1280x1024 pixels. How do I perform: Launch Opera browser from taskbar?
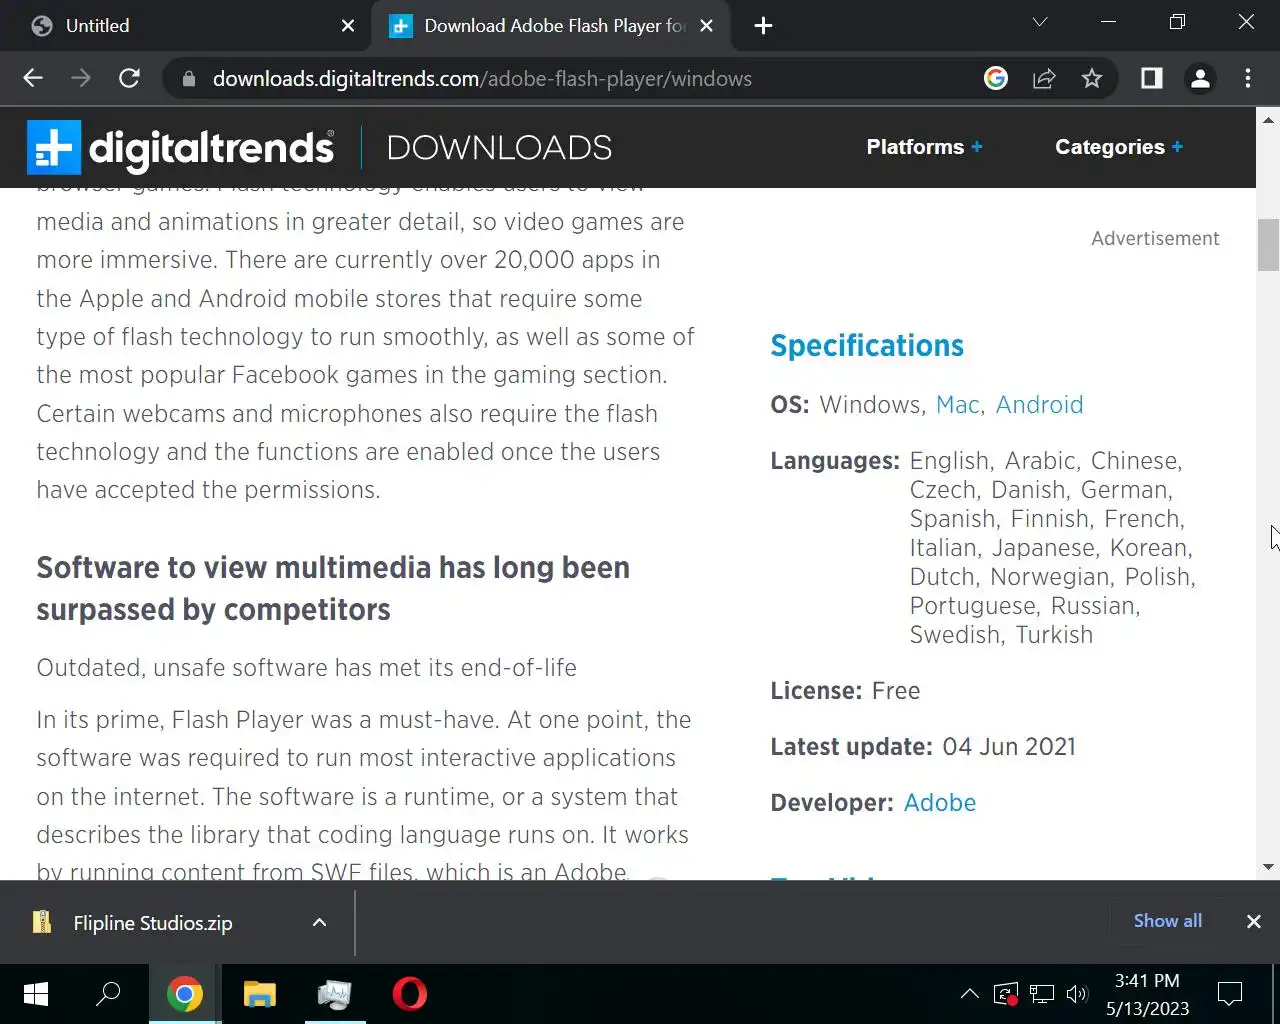click(x=410, y=994)
